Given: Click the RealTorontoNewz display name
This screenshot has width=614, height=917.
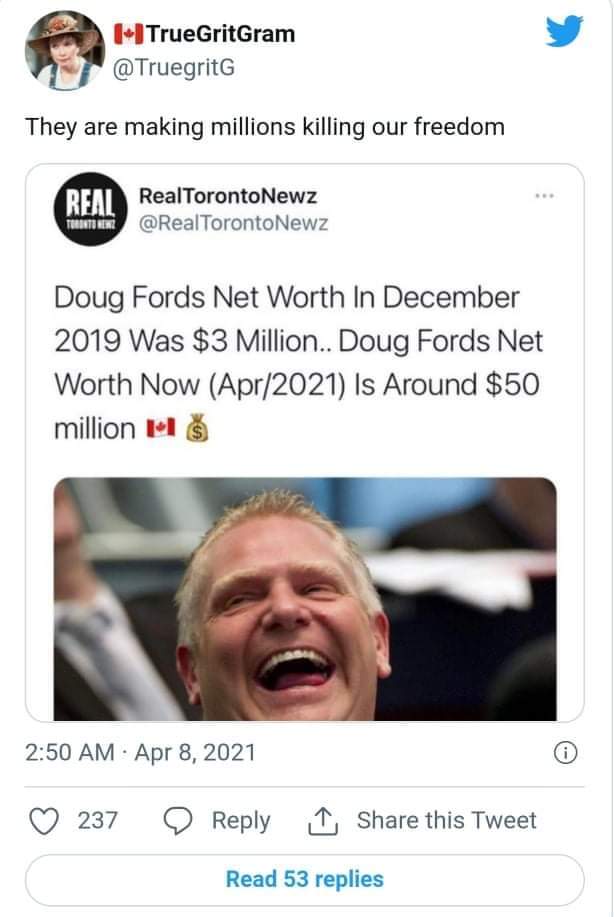Looking at the screenshot, I should pyautogui.click(x=228, y=195).
